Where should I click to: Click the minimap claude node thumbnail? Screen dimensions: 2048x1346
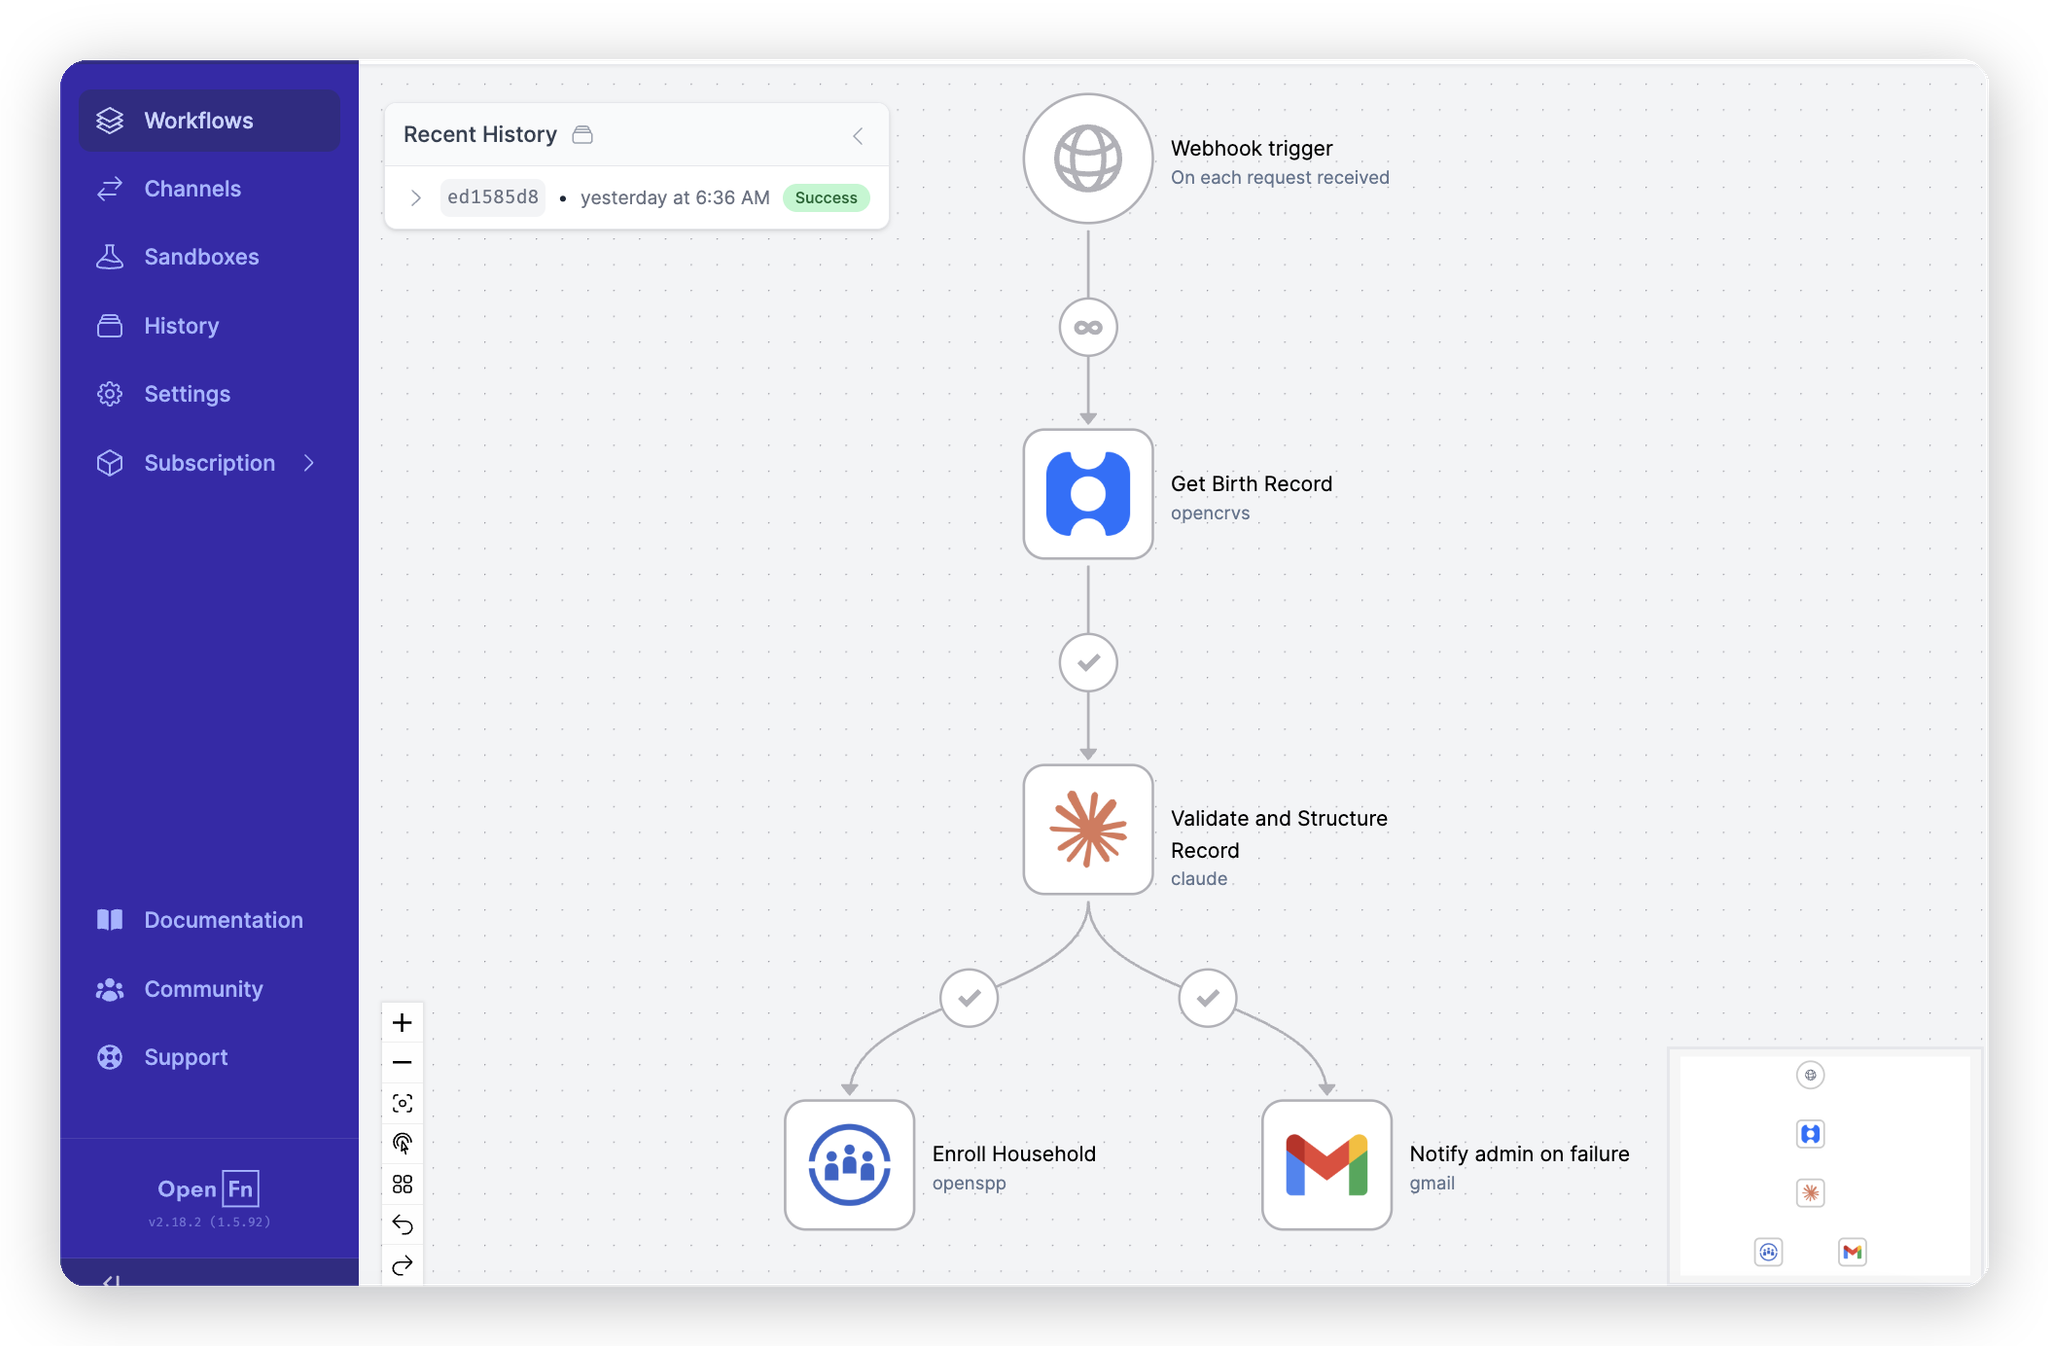point(1810,1193)
